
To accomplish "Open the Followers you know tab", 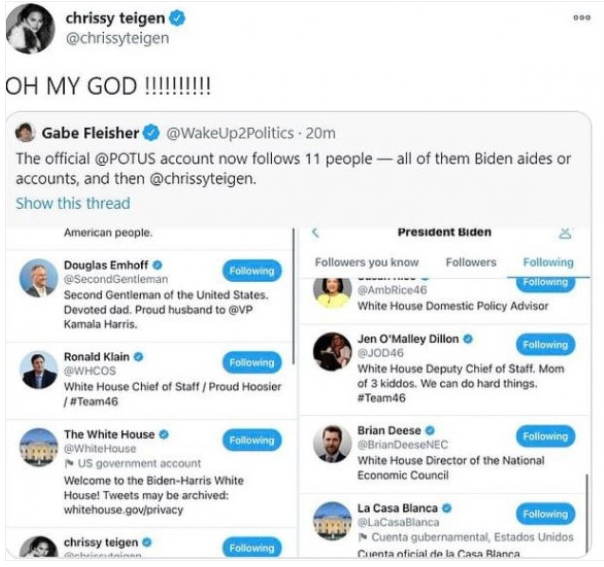I will click(x=367, y=262).
